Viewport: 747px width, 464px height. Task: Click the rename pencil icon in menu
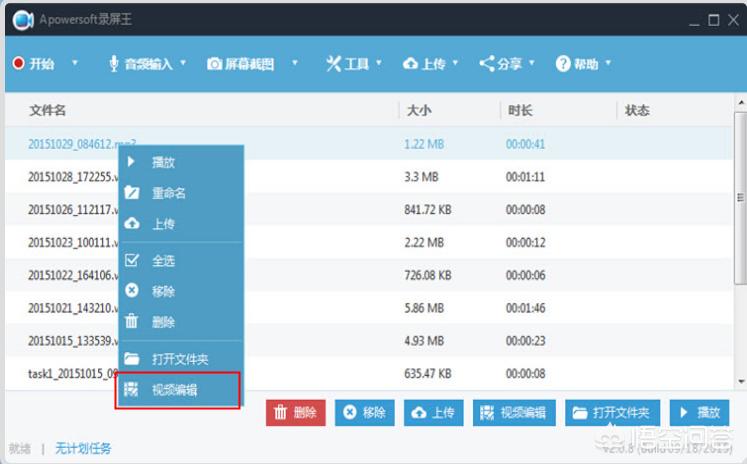(132, 192)
